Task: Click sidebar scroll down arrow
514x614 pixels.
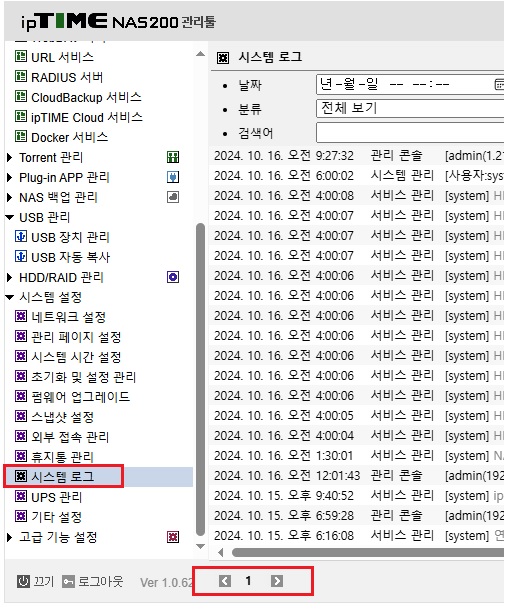Action: coord(200,546)
